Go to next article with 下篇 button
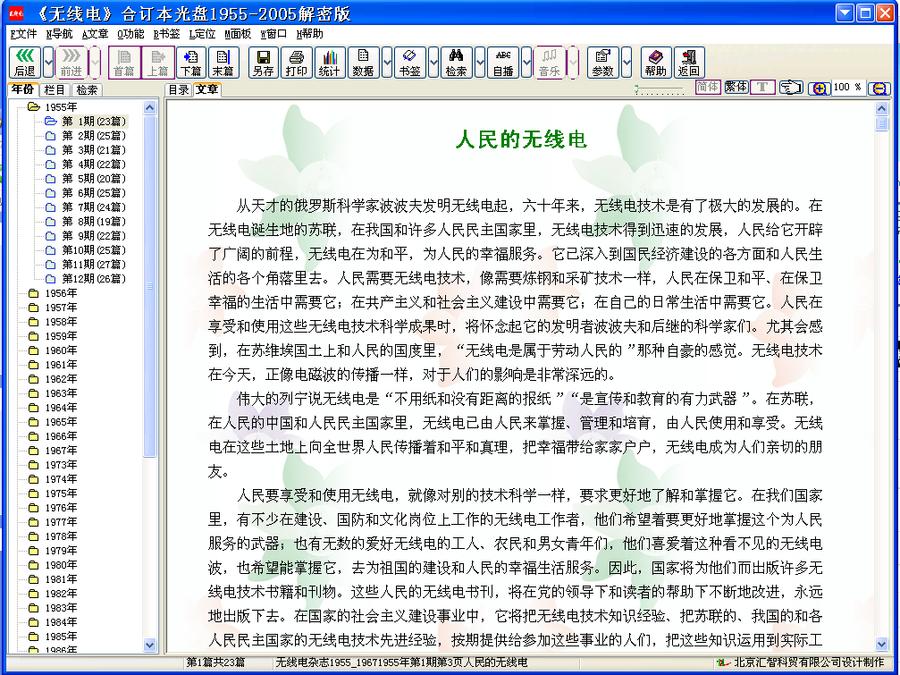Image resolution: width=900 pixels, height=675 pixels. pos(191,63)
